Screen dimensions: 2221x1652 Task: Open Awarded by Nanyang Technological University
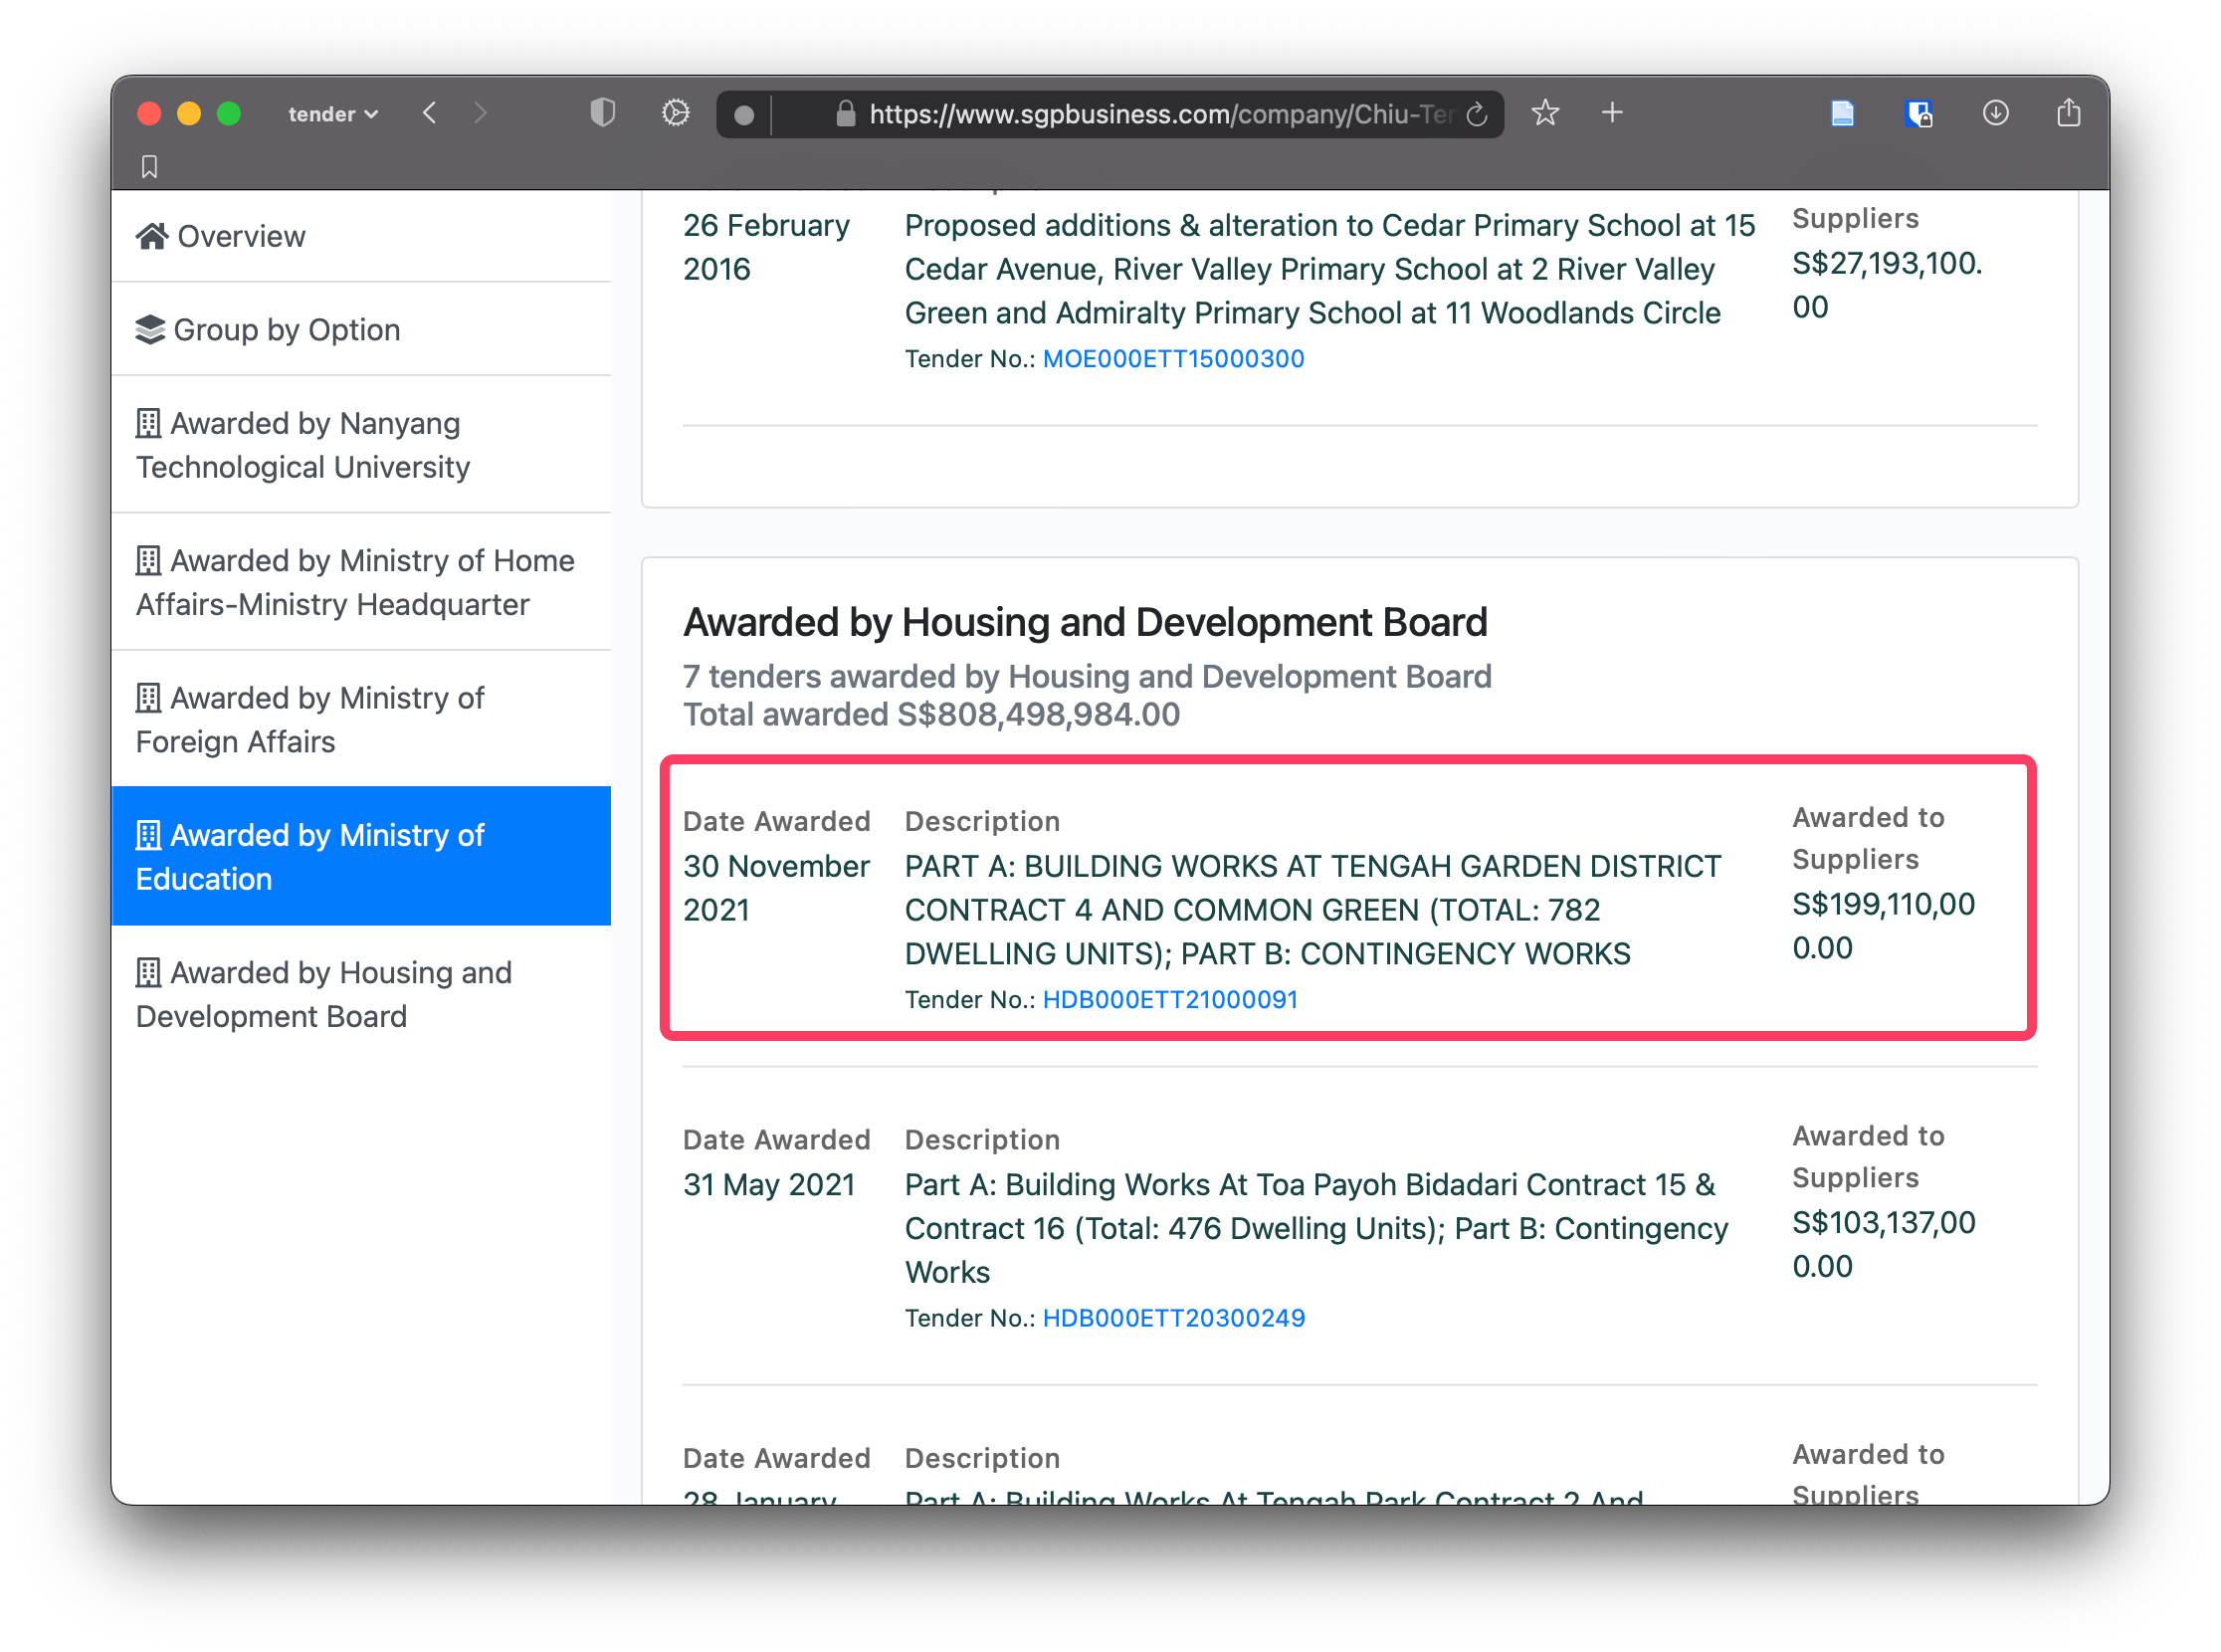[x=362, y=445]
